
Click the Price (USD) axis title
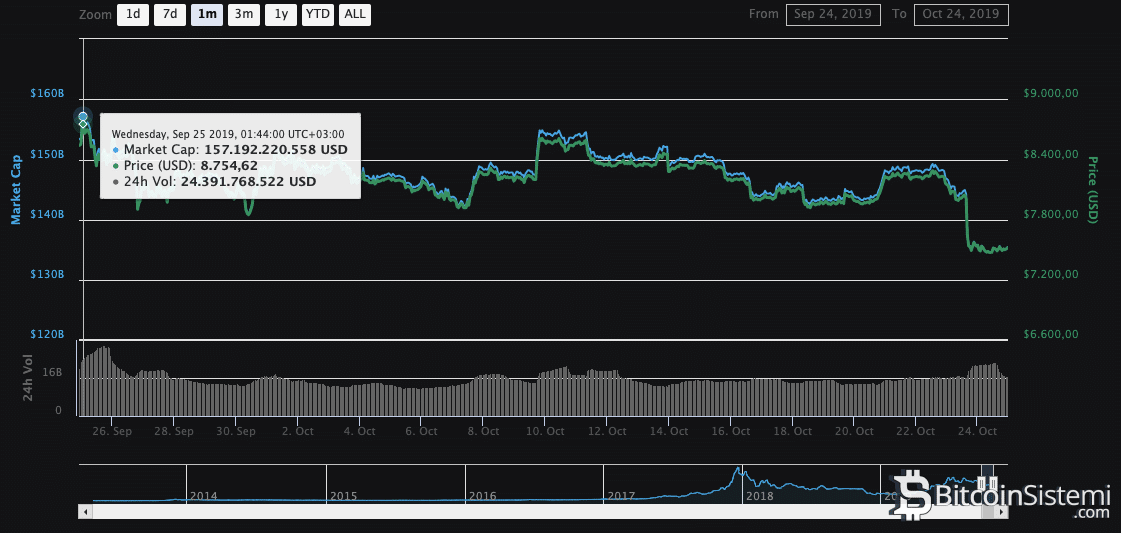pos(1093,189)
